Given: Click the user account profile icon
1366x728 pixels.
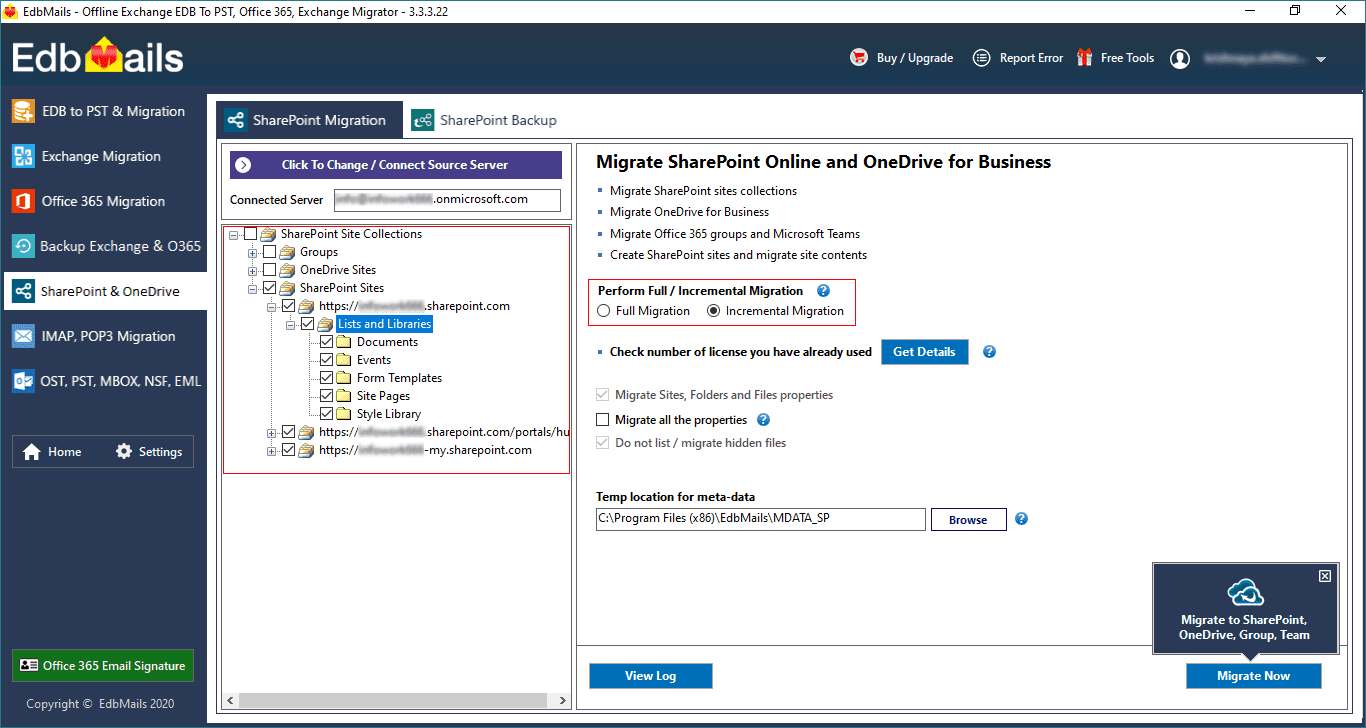Looking at the screenshot, I should click(x=1180, y=59).
